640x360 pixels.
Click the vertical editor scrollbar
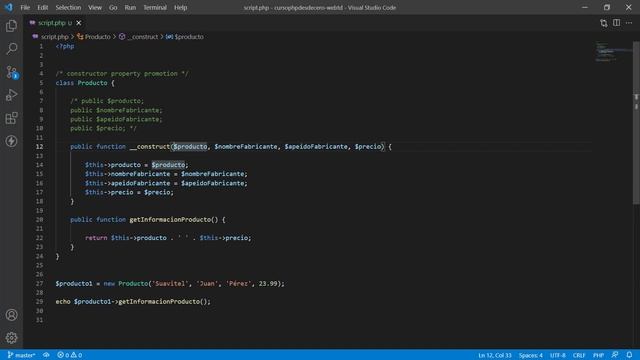pos(636,122)
